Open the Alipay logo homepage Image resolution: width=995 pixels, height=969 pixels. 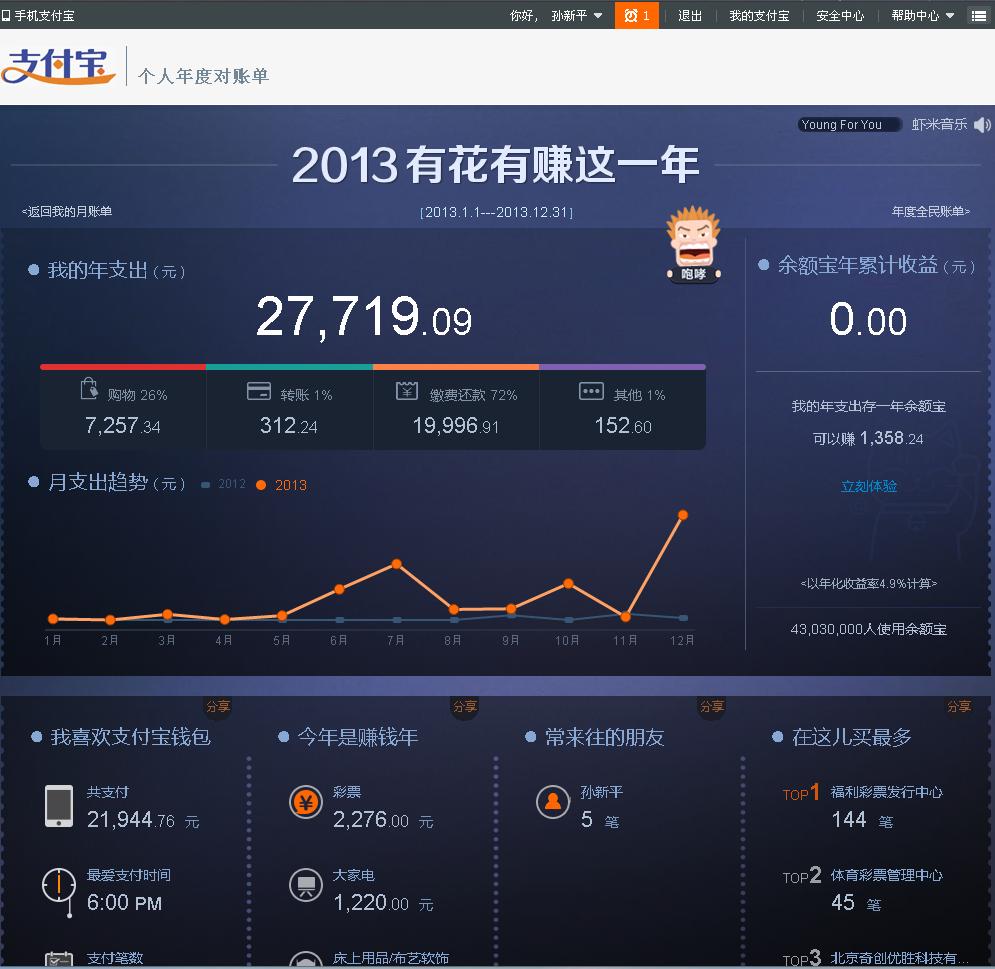[x=58, y=66]
